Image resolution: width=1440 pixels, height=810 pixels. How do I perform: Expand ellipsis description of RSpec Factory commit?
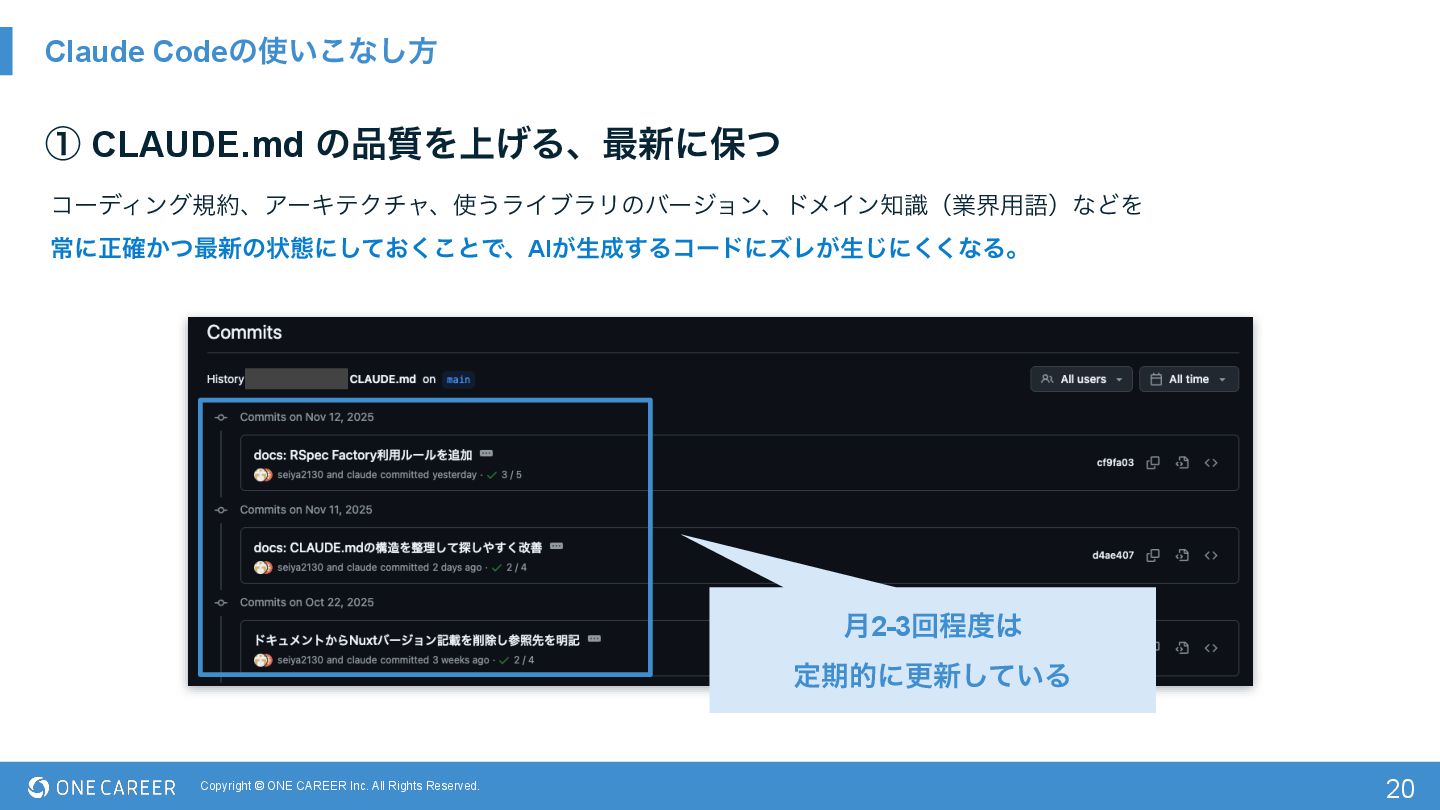coord(486,453)
